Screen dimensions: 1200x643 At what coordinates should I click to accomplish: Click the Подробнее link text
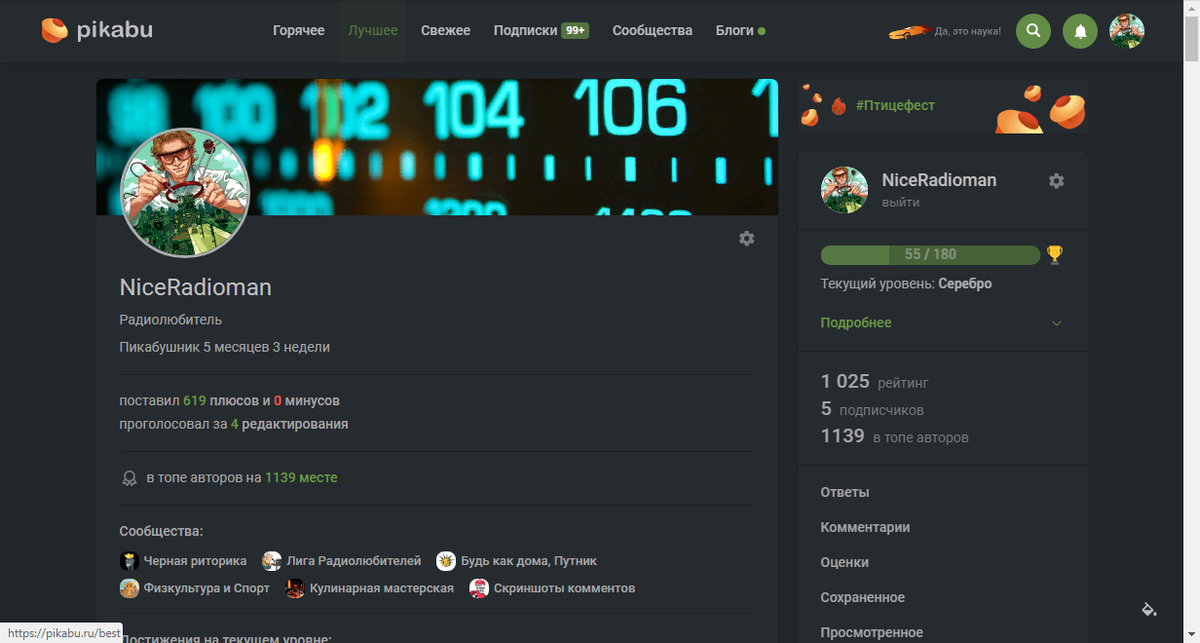[x=855, y=323]
